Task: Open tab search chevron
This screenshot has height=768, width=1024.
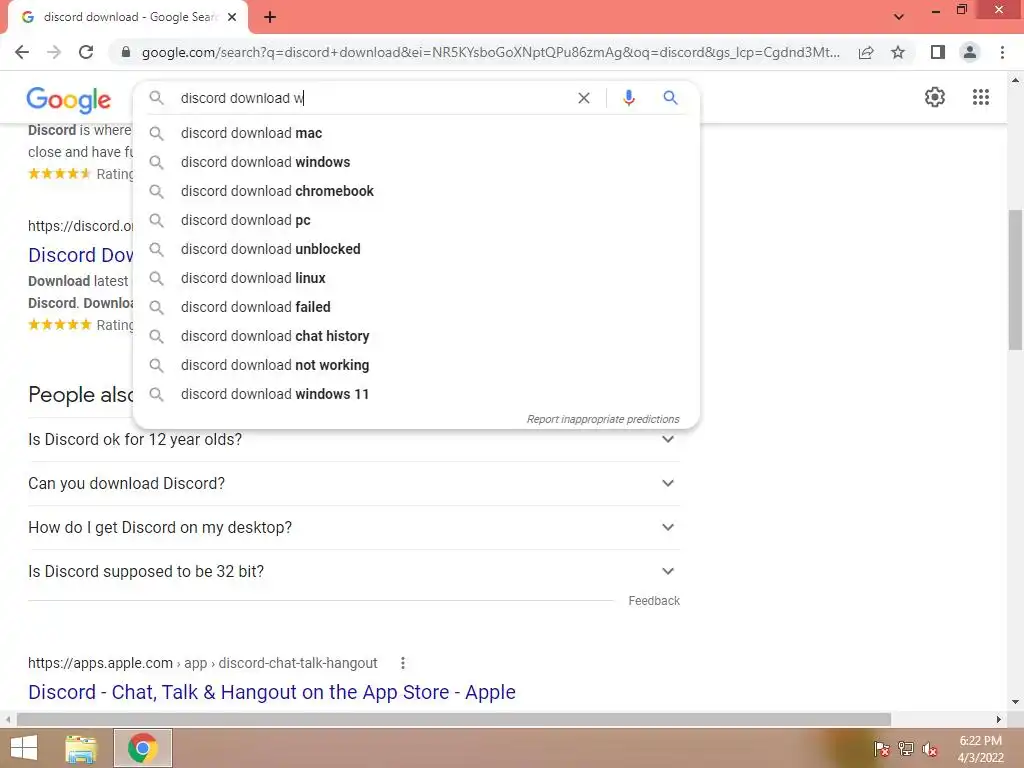Action: pyautogui.click(x=899, y=17)
